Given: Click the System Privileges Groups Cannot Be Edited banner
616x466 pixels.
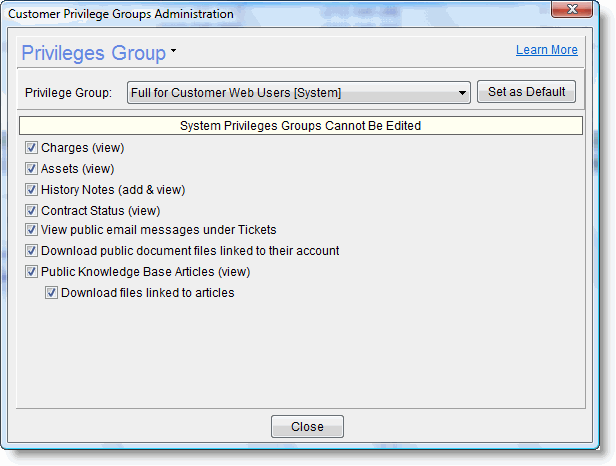Looking at the screenshot, I should [x=300, y=126].
